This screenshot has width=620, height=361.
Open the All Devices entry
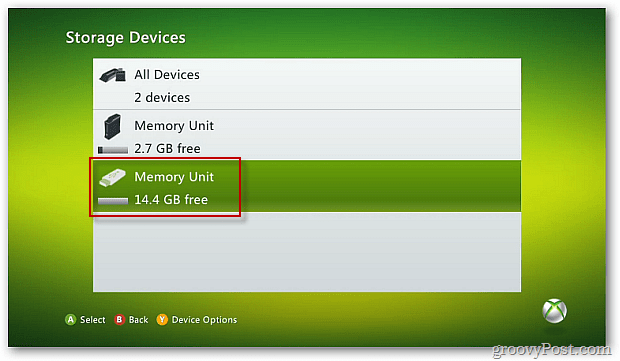(307, 84)
